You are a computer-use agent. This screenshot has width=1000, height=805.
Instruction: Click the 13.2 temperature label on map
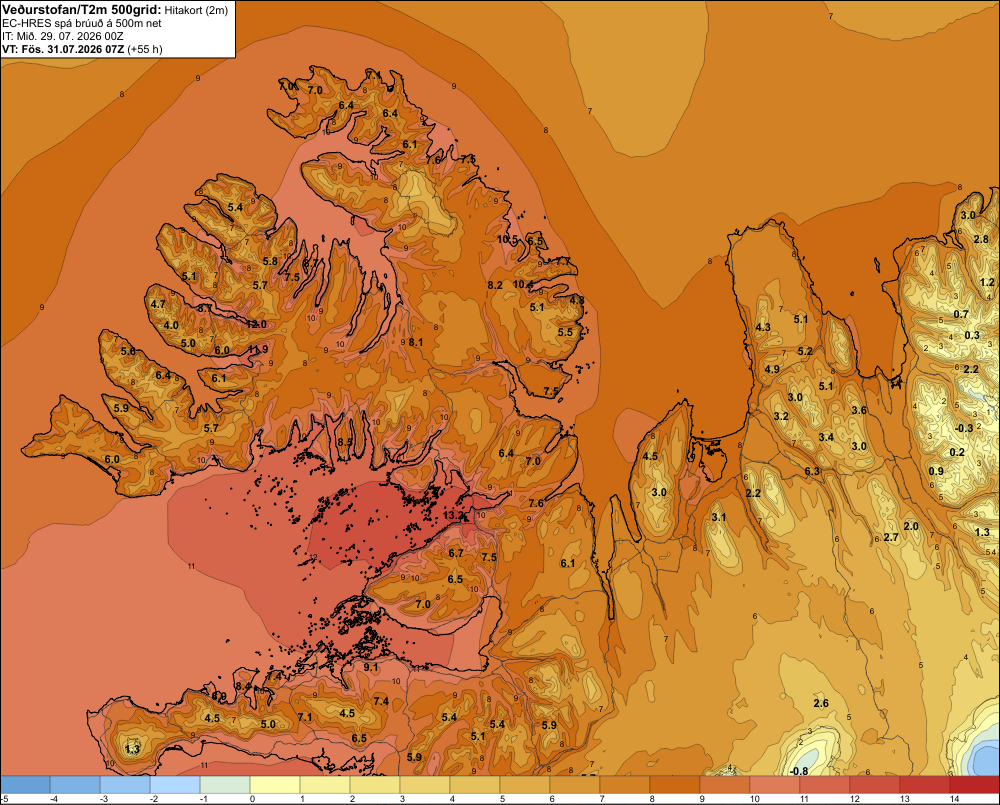point(453,515)
